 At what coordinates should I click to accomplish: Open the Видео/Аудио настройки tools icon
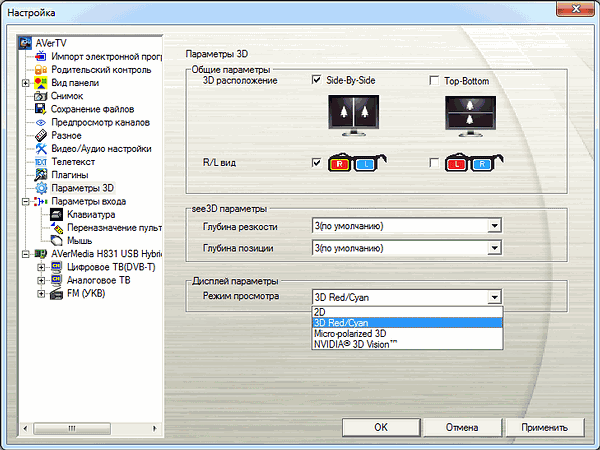(41, 148)
